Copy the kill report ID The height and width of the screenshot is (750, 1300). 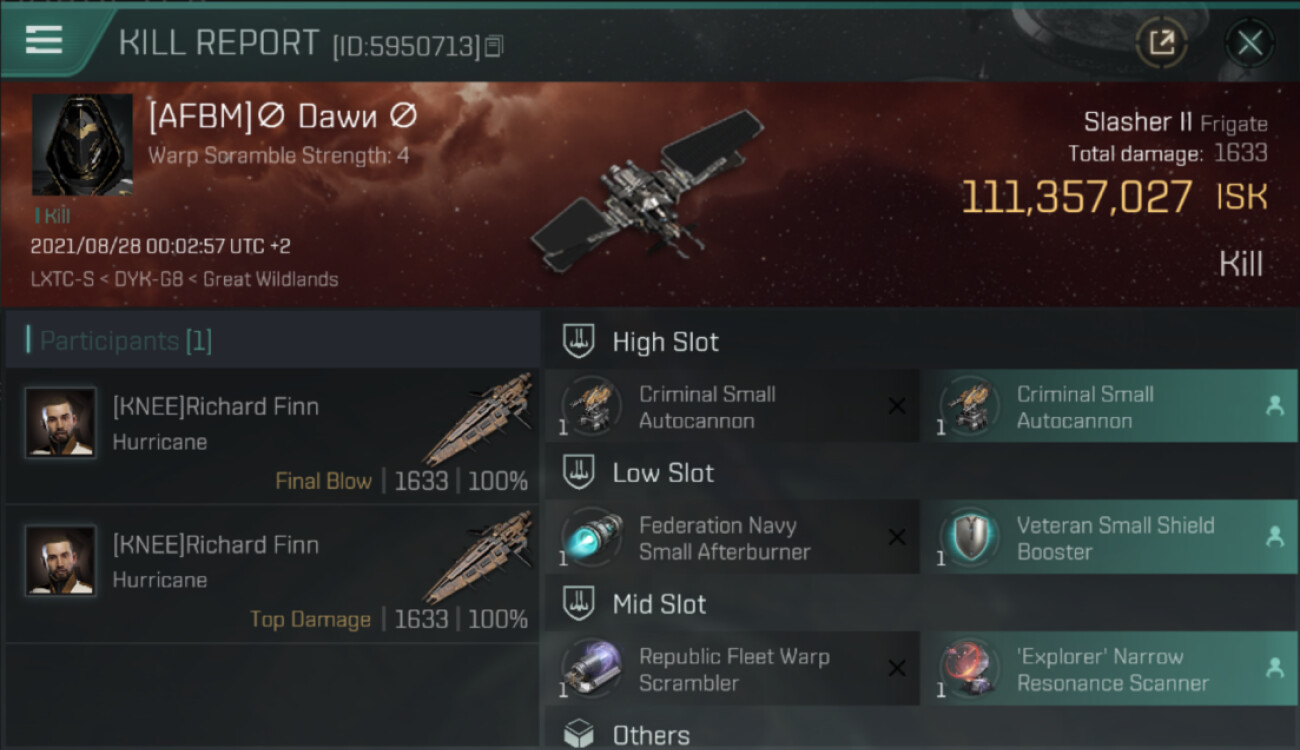click(x=493, y=46)
